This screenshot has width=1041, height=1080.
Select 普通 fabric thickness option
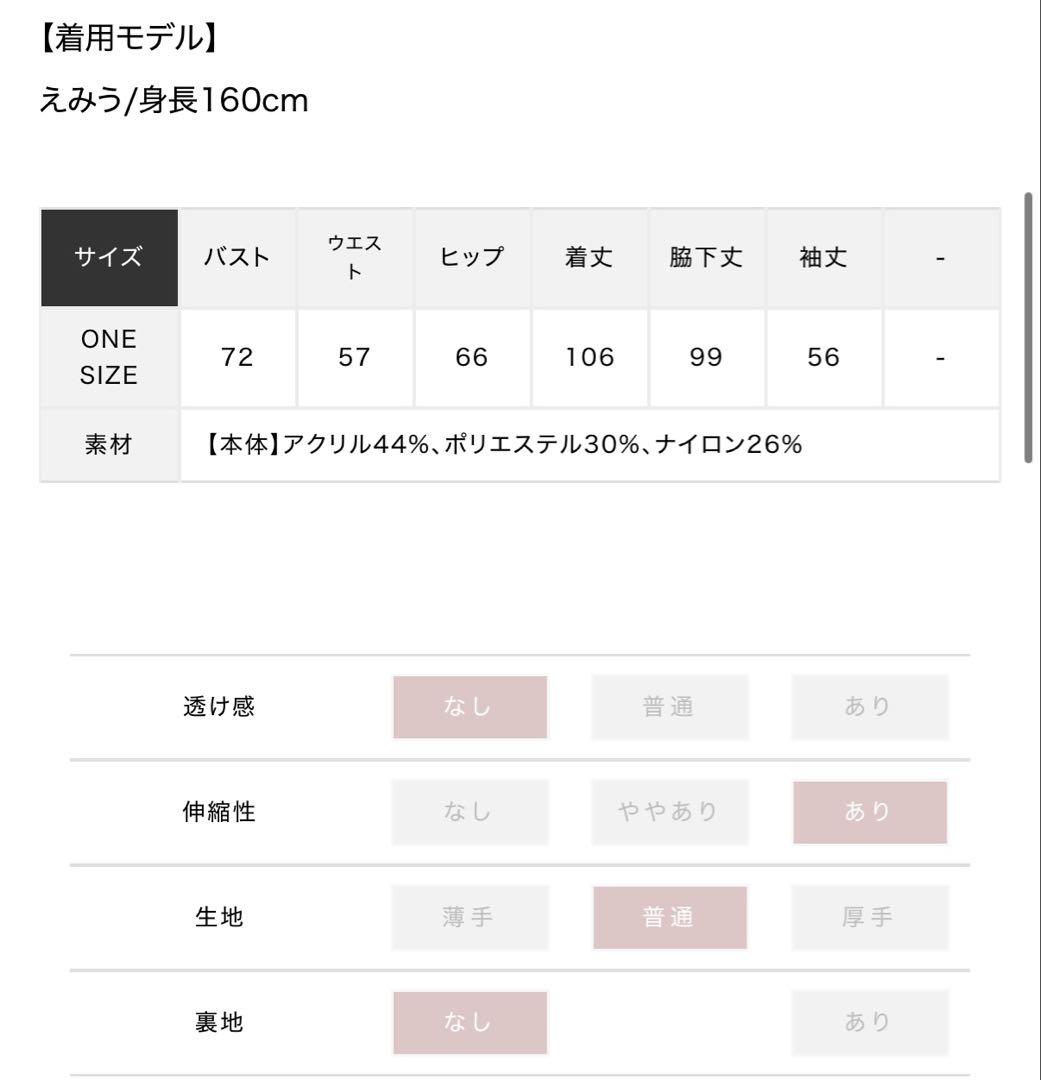[670, 917]
